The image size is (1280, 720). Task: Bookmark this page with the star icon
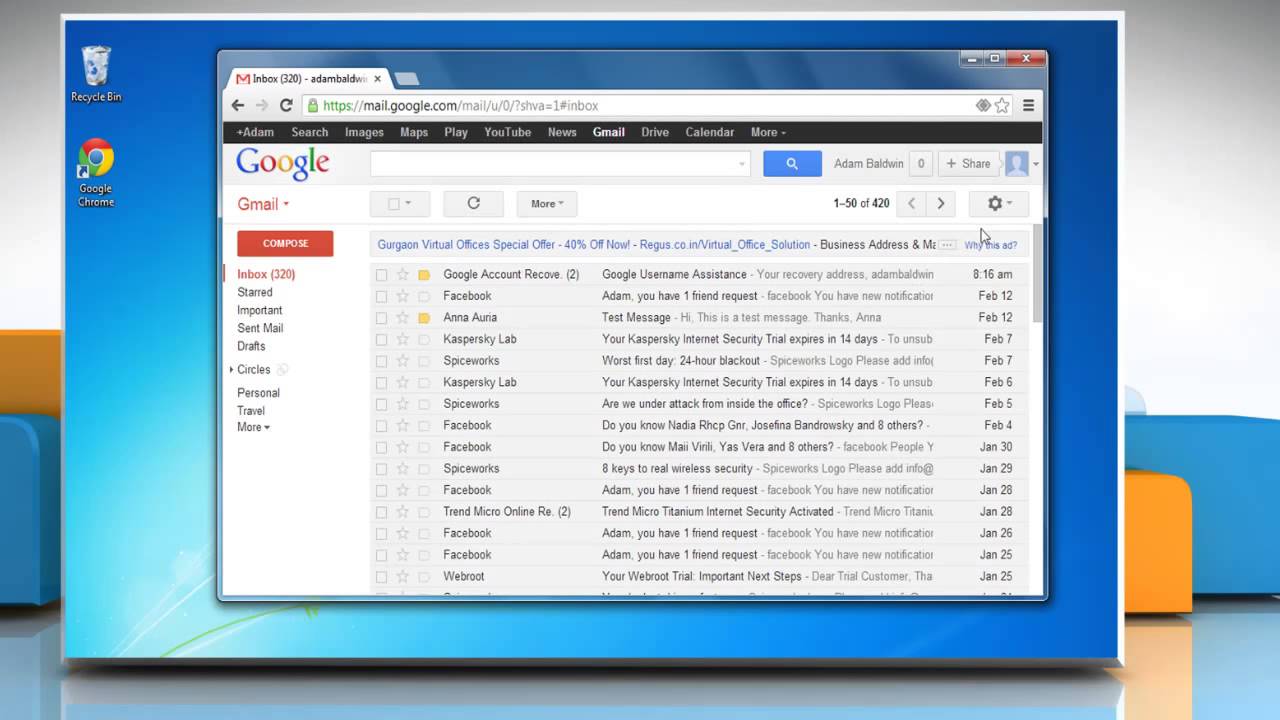(1002, 105)
